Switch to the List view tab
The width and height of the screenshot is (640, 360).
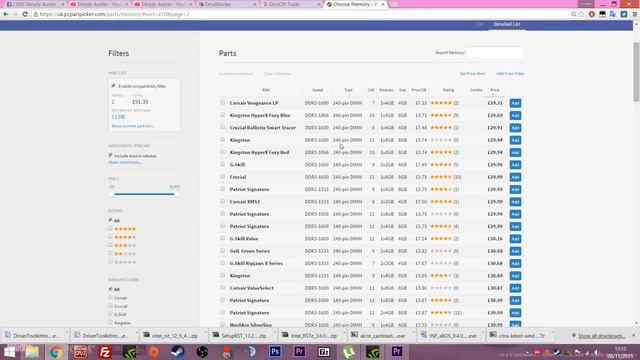480,24
